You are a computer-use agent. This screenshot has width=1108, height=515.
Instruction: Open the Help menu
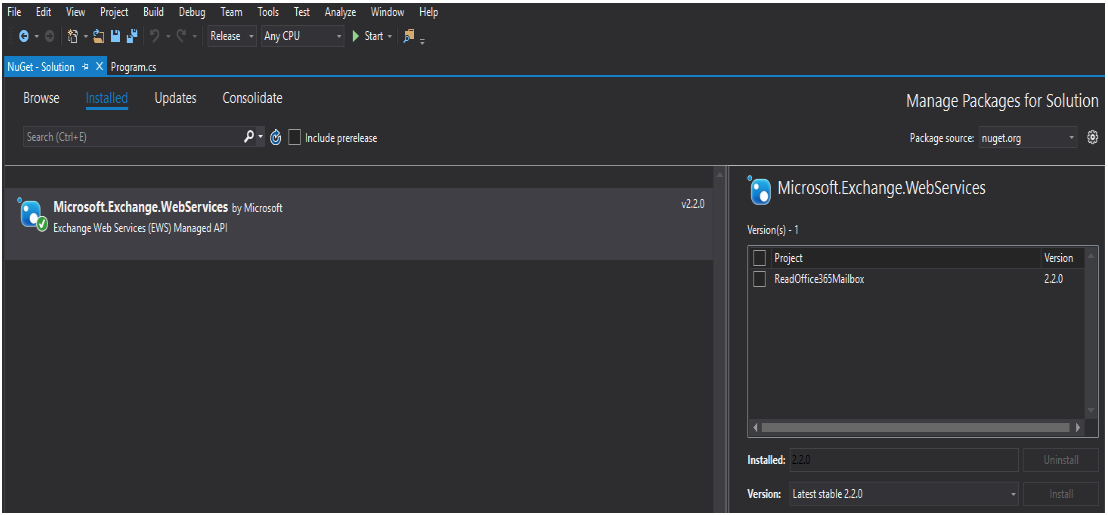point(428,12)
